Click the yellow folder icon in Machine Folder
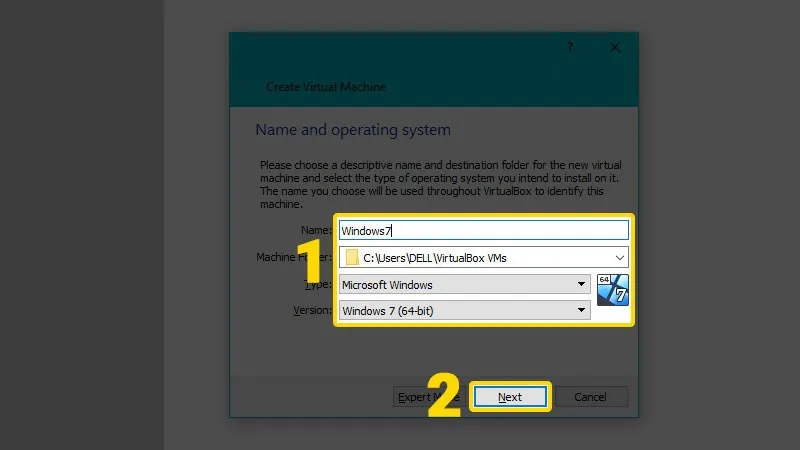 click(x=350, y=257)
